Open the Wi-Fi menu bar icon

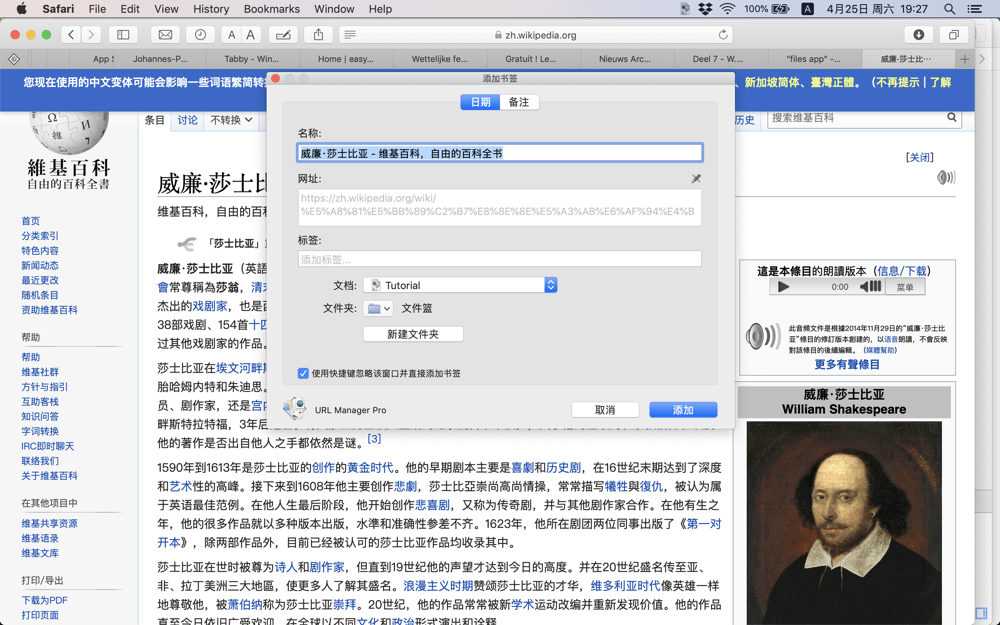(727, 9)
